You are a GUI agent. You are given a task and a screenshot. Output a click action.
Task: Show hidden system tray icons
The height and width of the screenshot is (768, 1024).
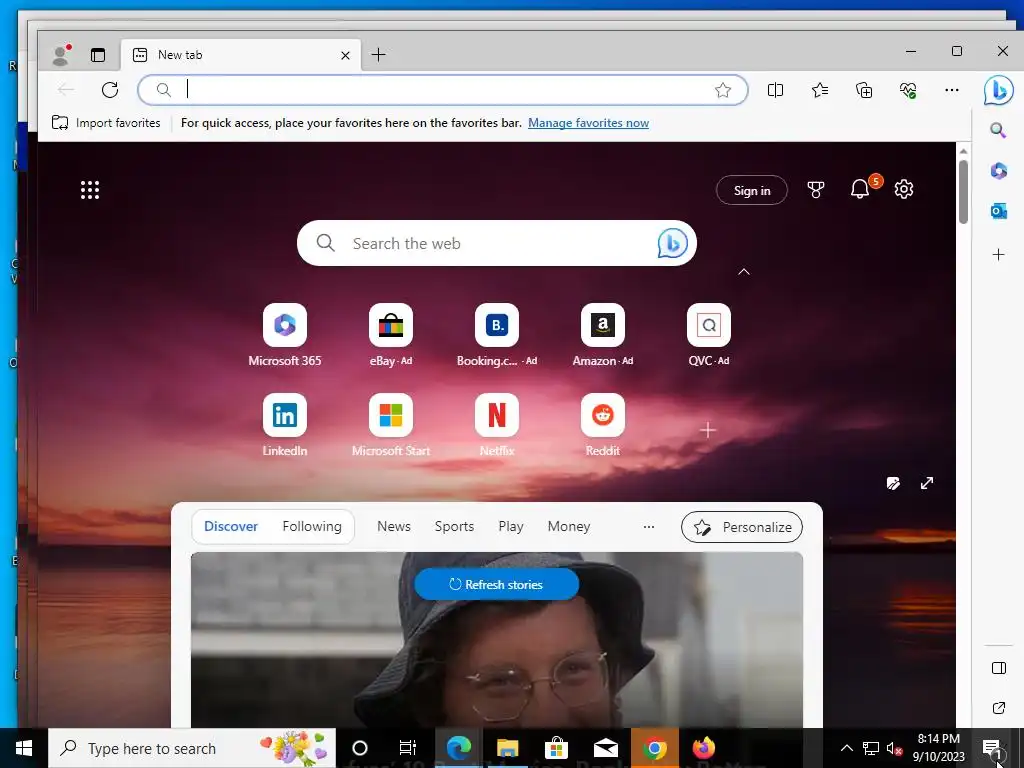(x=846, y=748)
